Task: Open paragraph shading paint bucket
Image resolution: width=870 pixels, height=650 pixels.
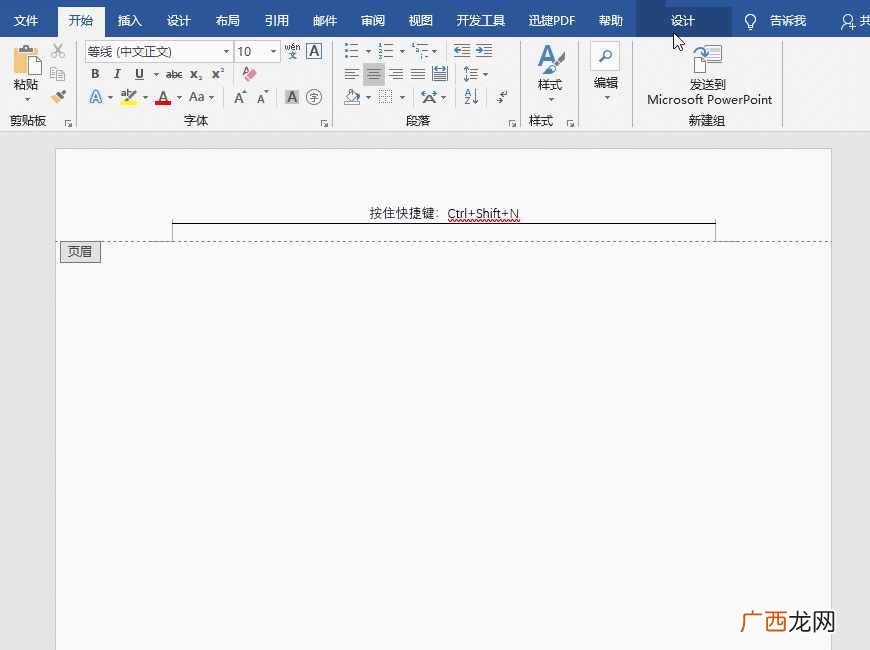Action: tap(352, 97)
